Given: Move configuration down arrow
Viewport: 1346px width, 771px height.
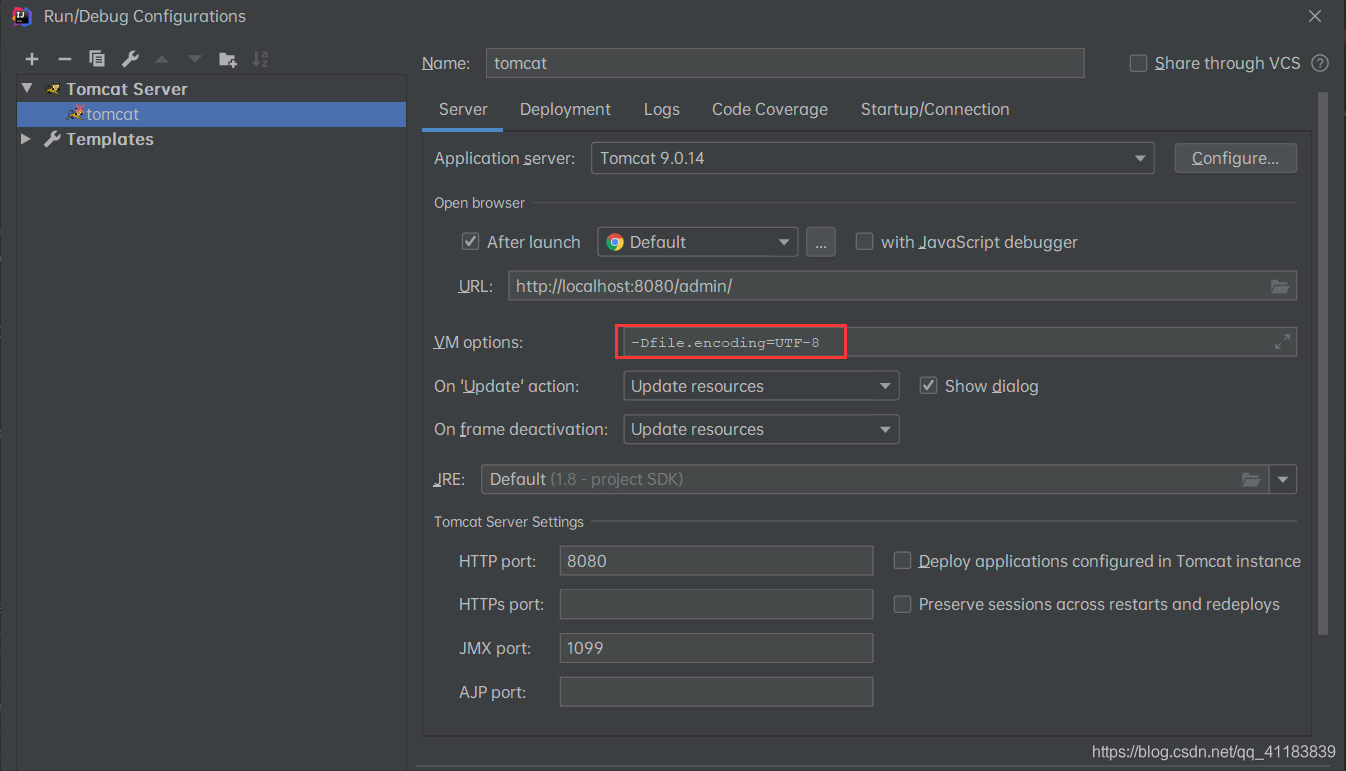Looking at the screenshot, I should coord(195,59).
